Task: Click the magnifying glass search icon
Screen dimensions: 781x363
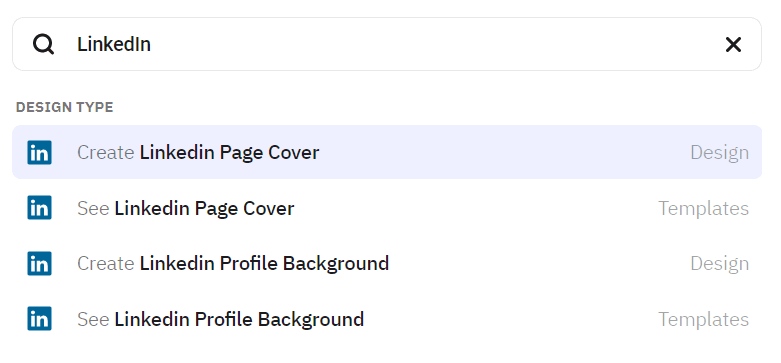Action: [43, 44]
